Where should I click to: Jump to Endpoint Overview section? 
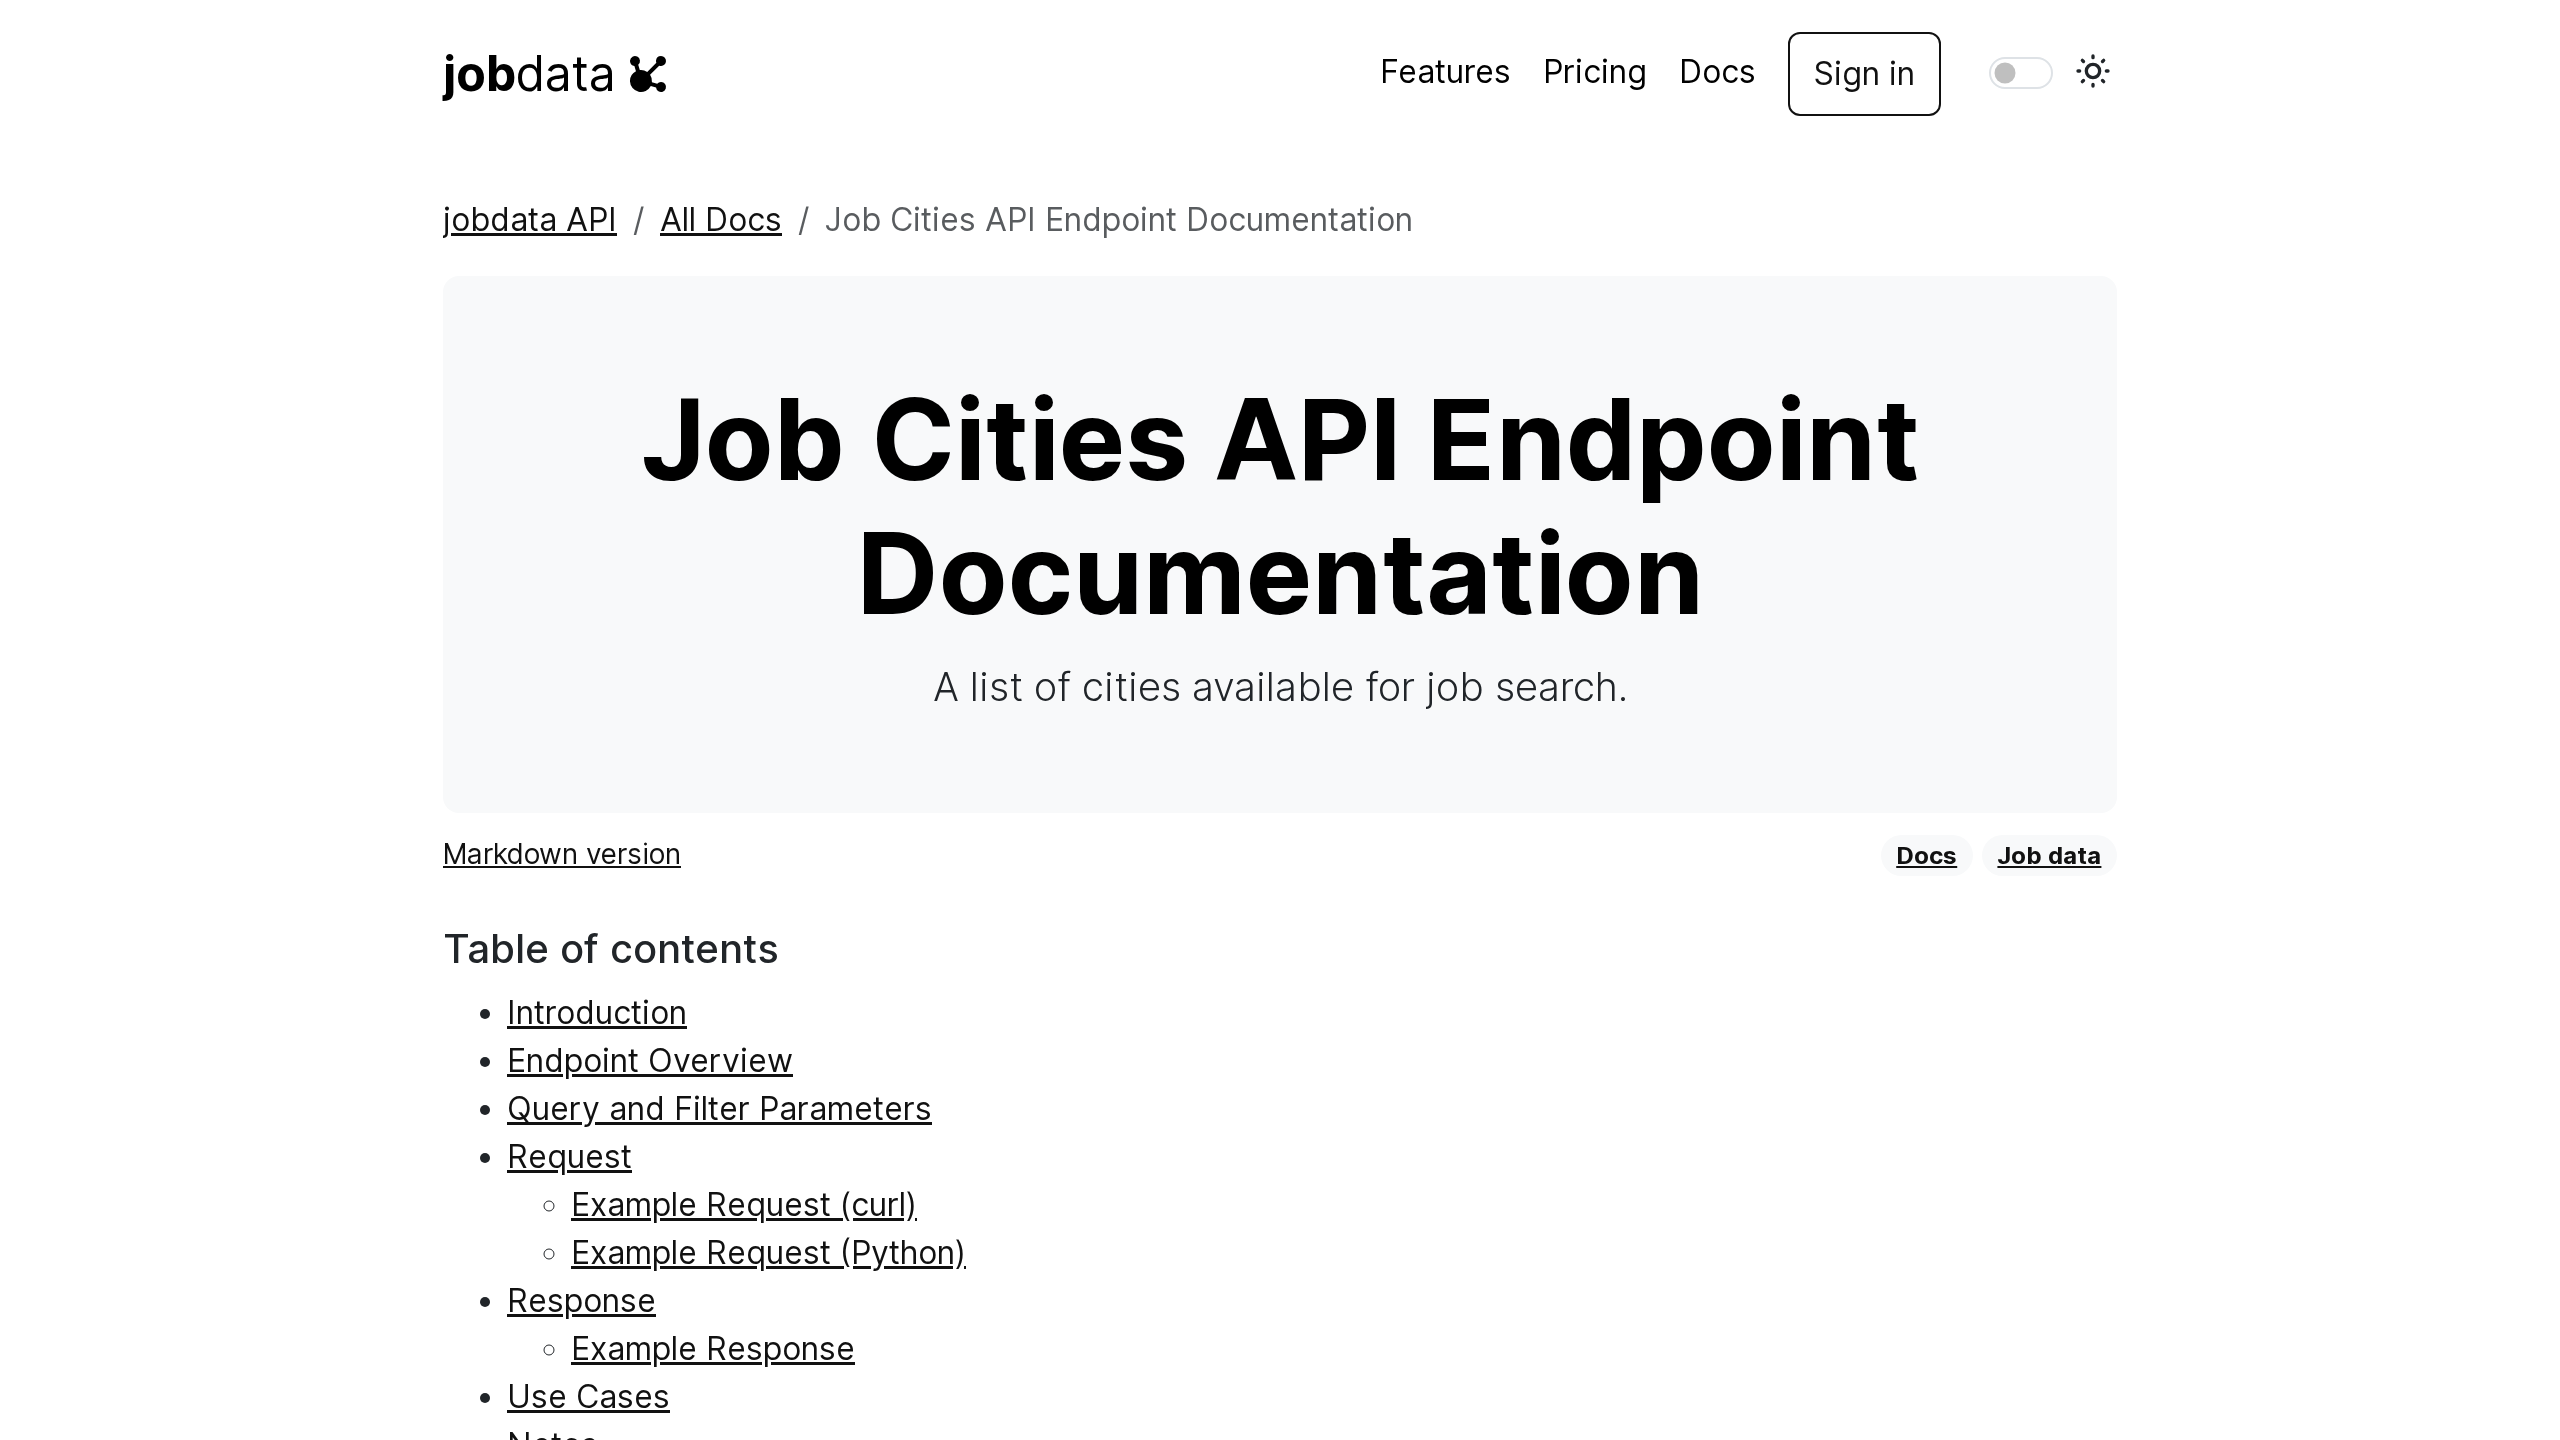[x=649, y=1061]
